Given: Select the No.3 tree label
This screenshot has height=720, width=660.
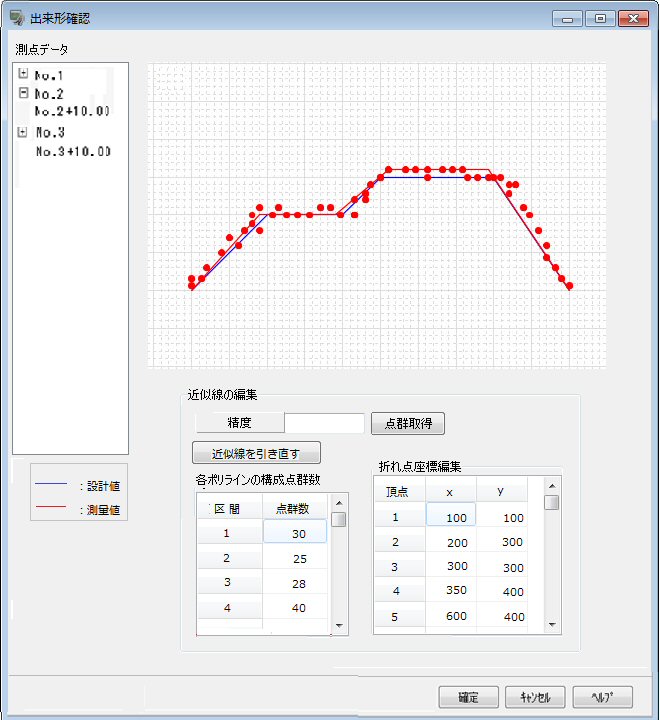Looking at the screenshot, I should [x=50, y=133].
